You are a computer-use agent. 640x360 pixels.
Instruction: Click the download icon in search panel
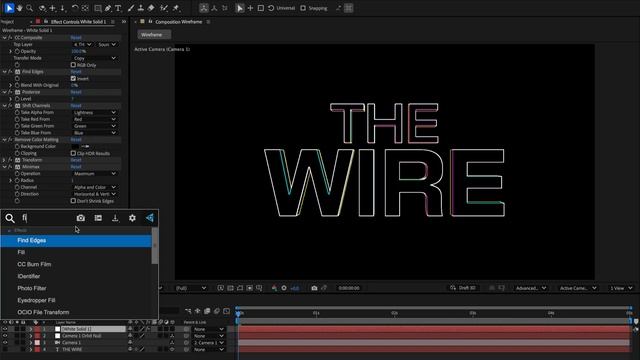(x=115, y=218)
